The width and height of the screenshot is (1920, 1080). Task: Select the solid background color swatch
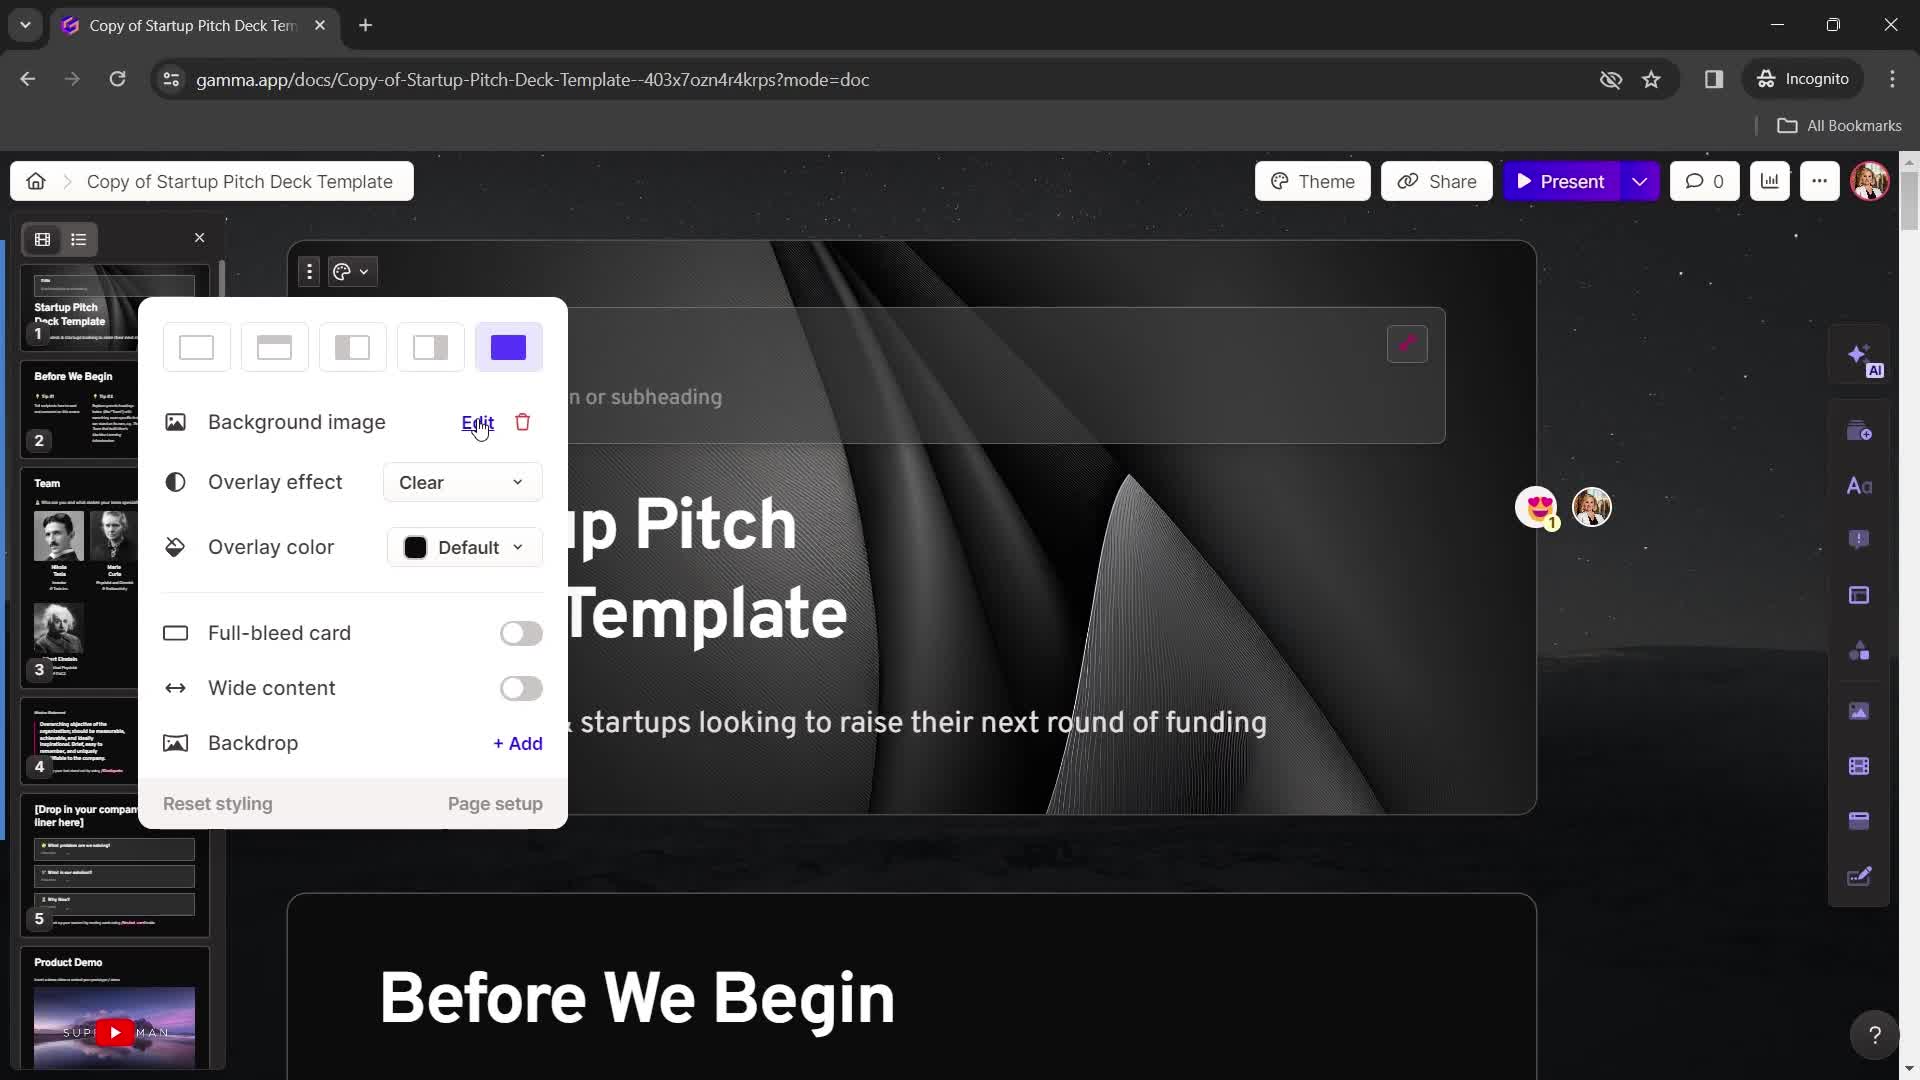[x=510, y=347]
